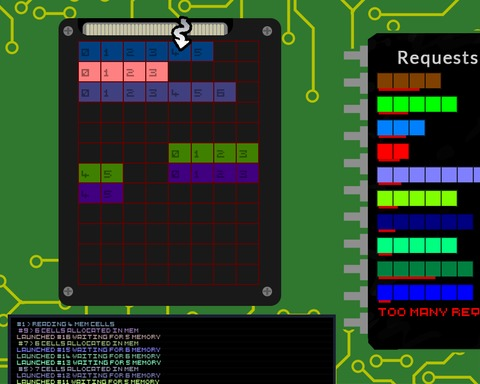480x384 pixels.
Task: Click slate purple memory cell 4 in third row
Action: tap(180, 92)
